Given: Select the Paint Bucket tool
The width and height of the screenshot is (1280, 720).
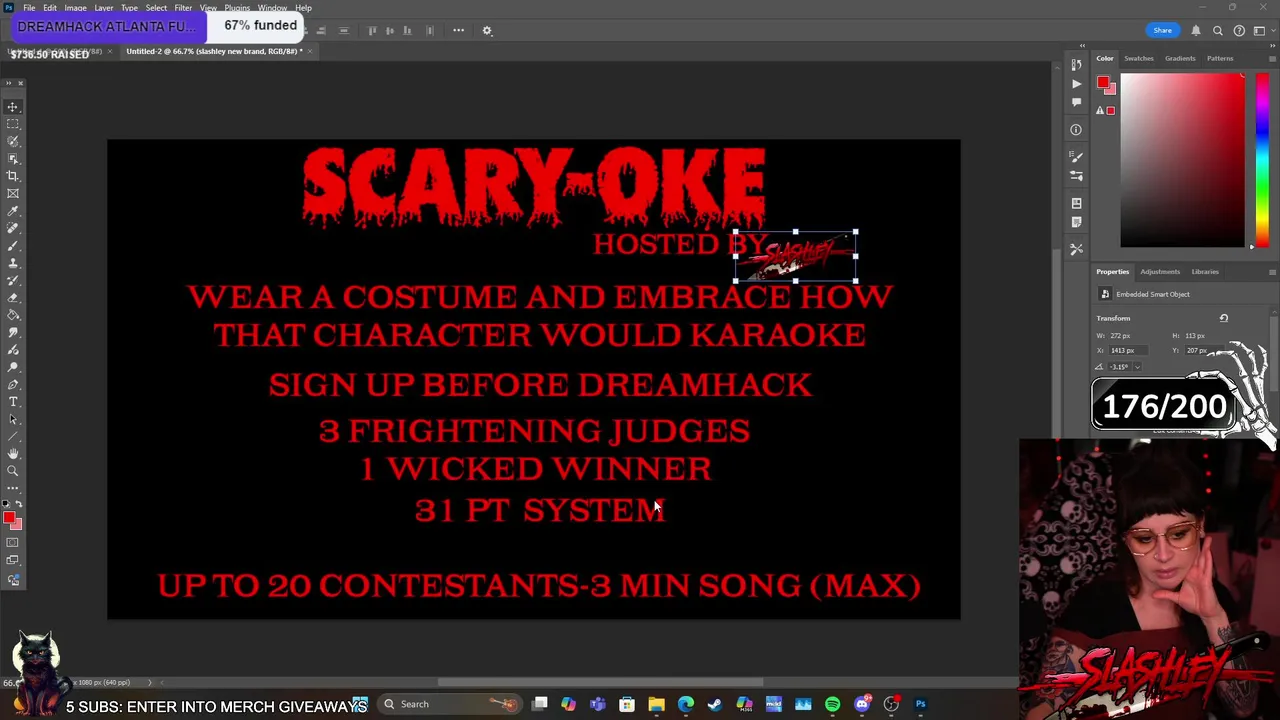Looking at the screenshot, I should (x=13, y=315).
